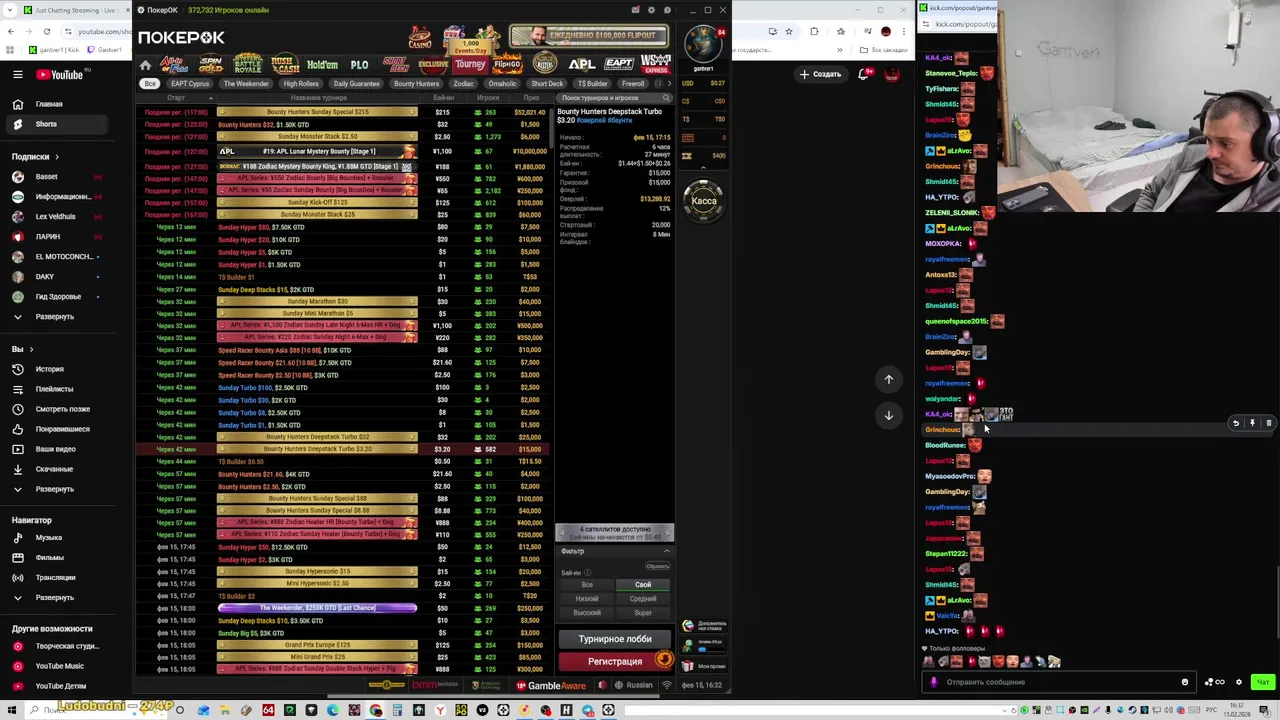Select the Tourney tab

click(x=470, y=65)
